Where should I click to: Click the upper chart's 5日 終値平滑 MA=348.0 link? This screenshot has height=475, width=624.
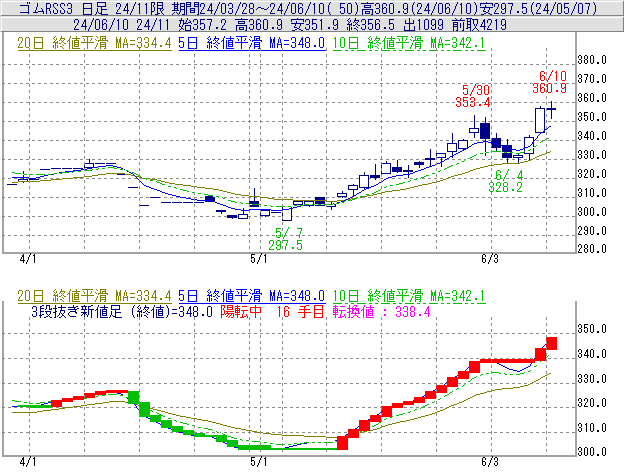(252, 43)
